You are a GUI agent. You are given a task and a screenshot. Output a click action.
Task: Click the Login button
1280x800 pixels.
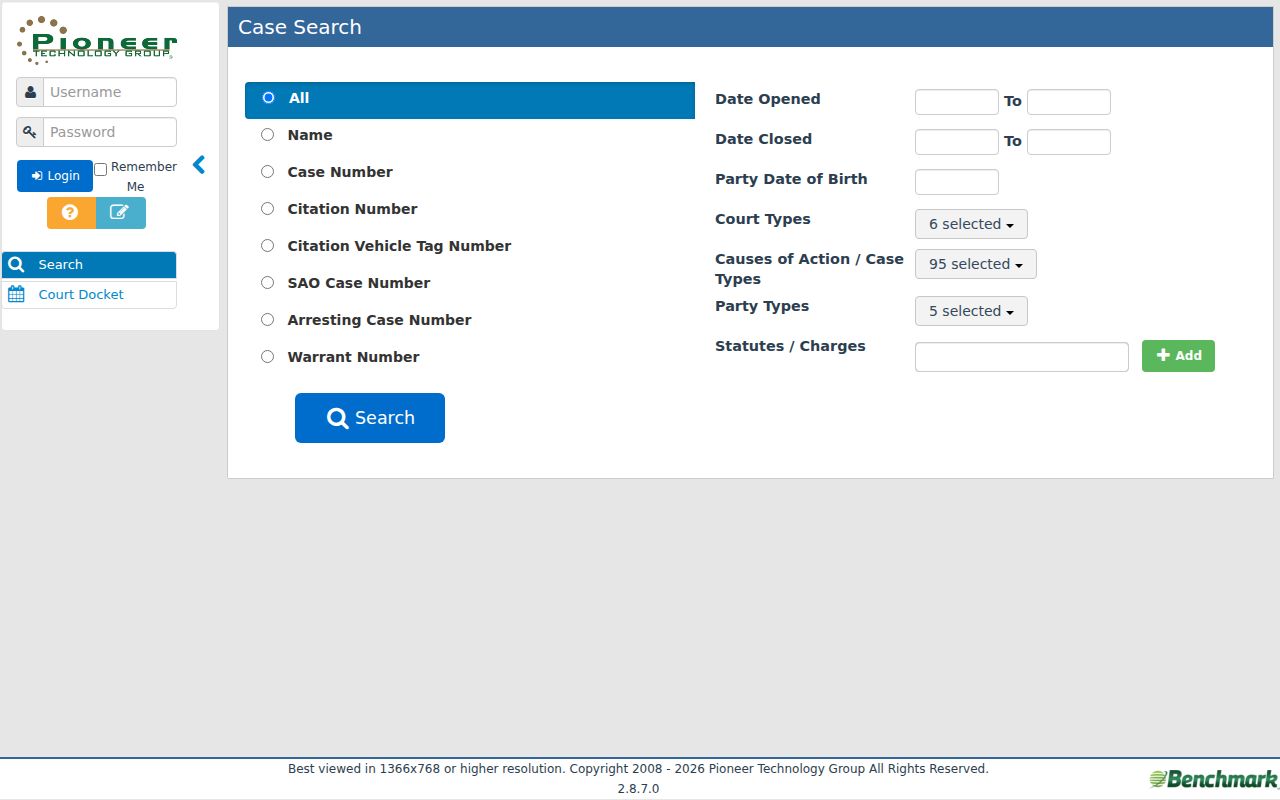coord(55,176)
